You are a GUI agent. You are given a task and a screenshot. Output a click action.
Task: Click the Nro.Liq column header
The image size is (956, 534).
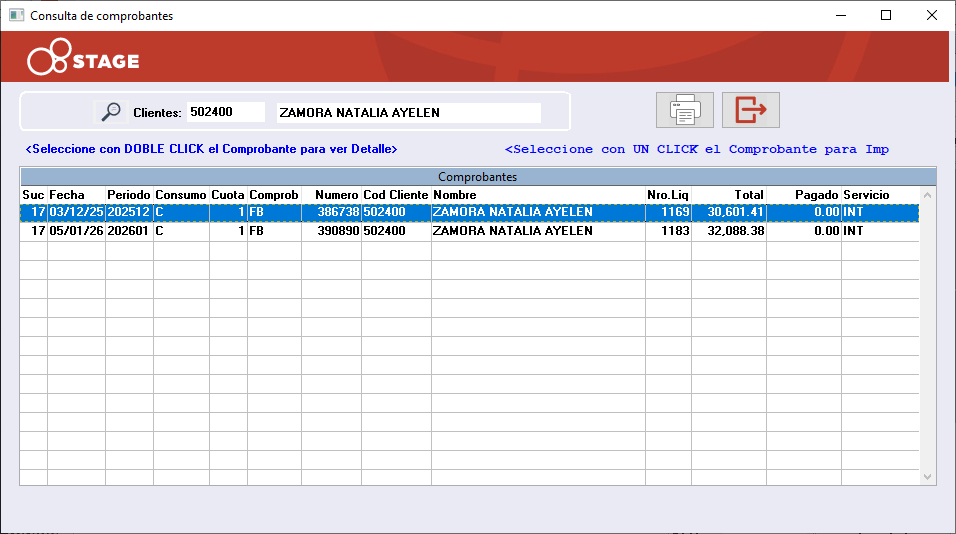coord(668,194)
